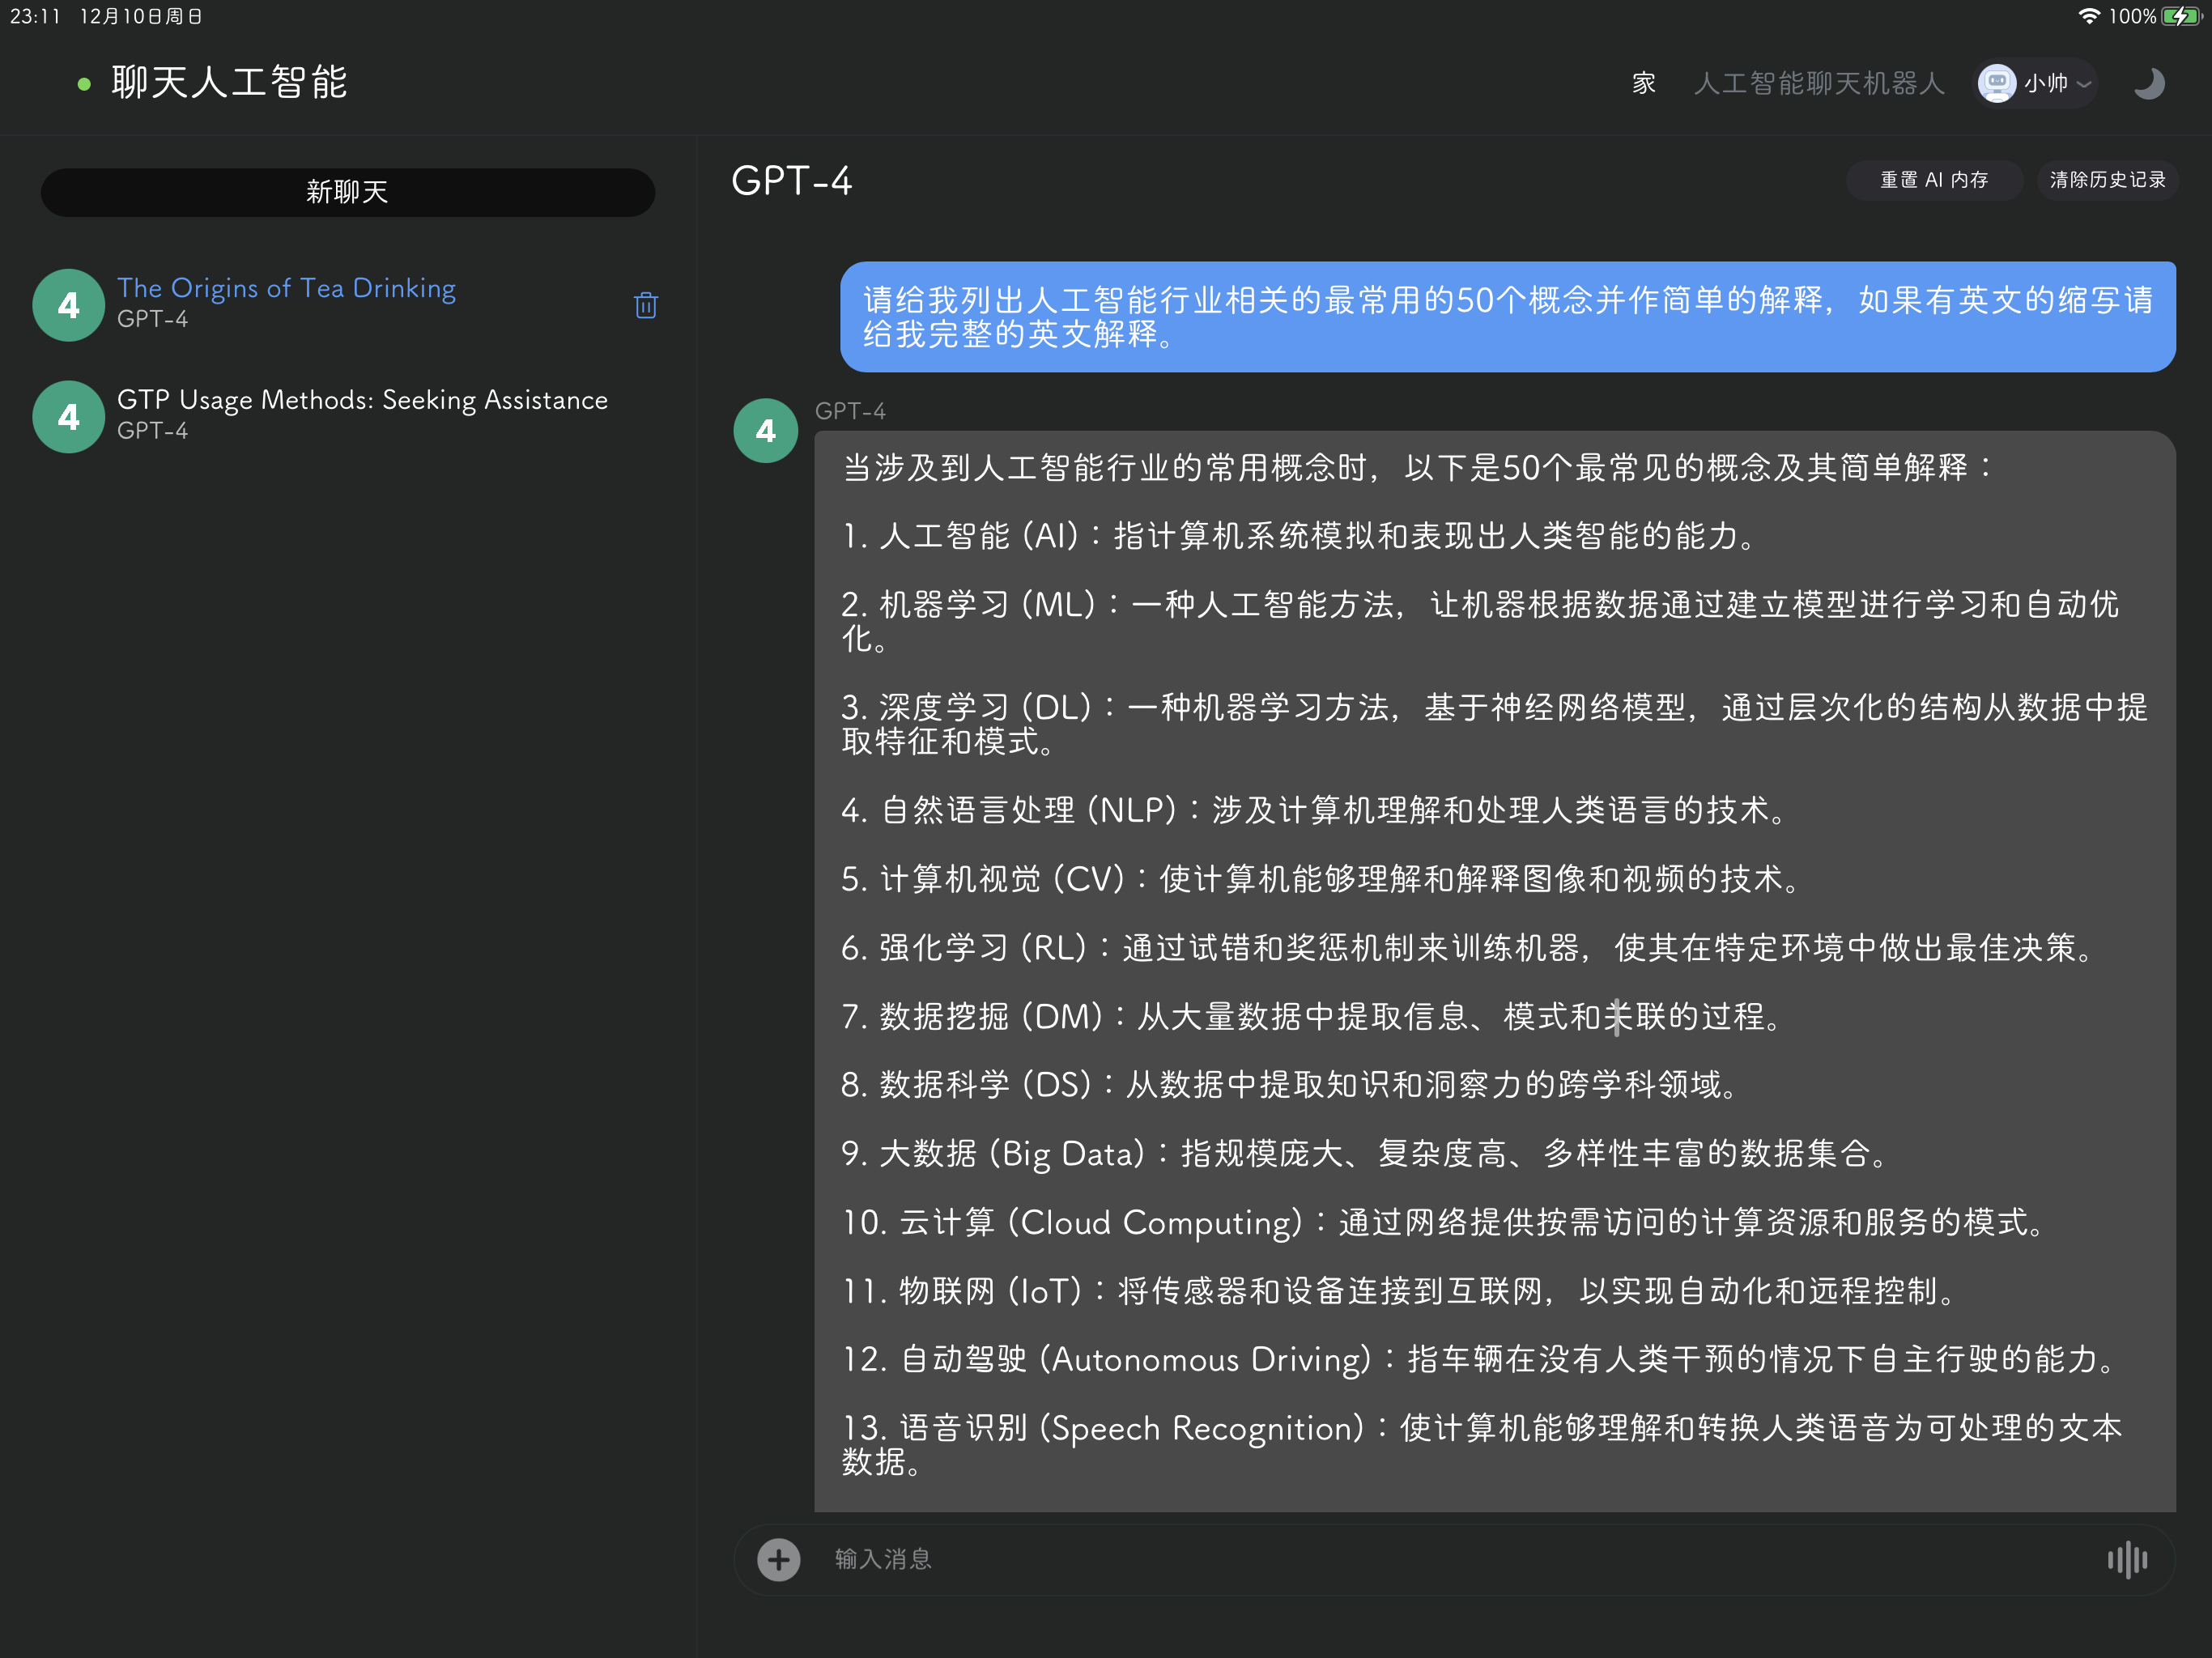Image resolution: width=2212 pixels, height=1658 pixels.
Task: Click green 4 icon of Tea Drinking chat
Action: [x=68, y=305]
